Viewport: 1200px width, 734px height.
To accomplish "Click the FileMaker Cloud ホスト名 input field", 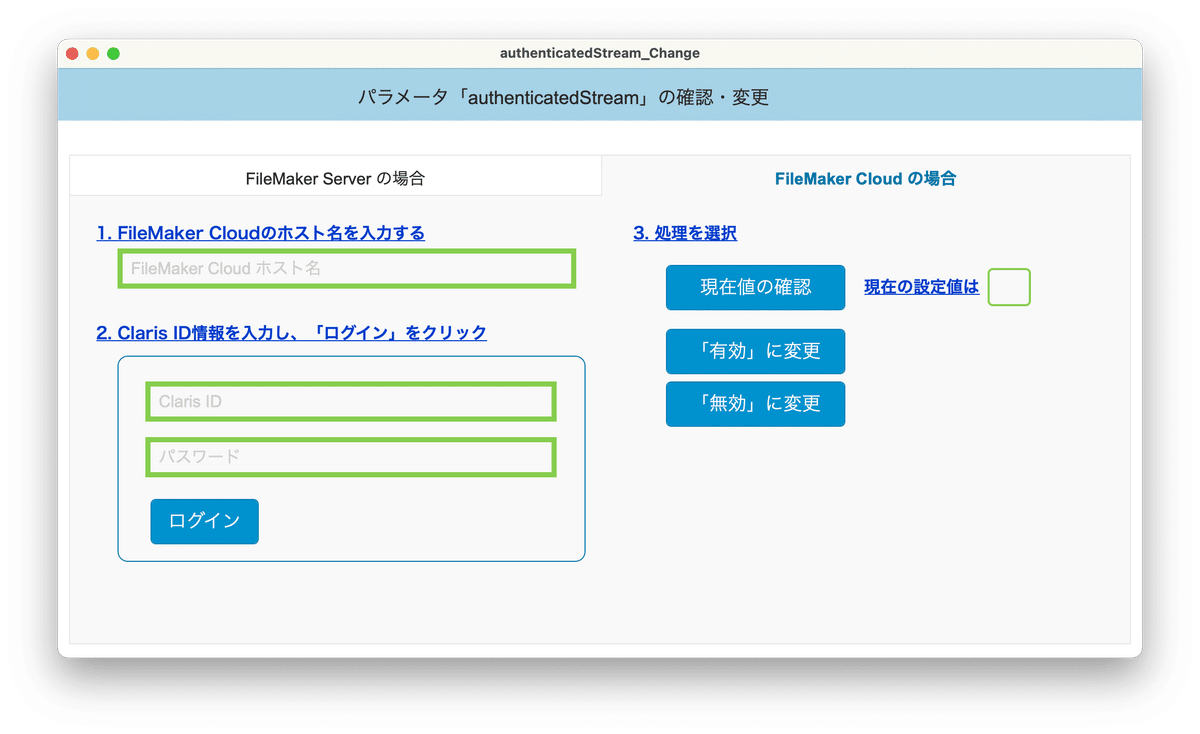I will [346, 268].
